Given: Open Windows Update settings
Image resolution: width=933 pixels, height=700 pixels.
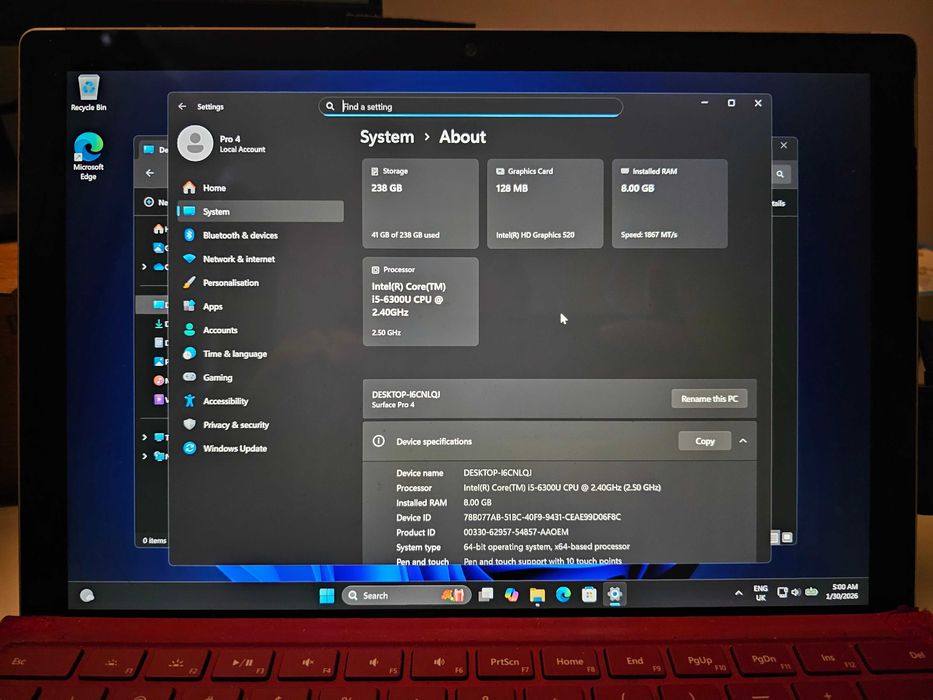Looking at the screenshot, I should pos(261,448).
